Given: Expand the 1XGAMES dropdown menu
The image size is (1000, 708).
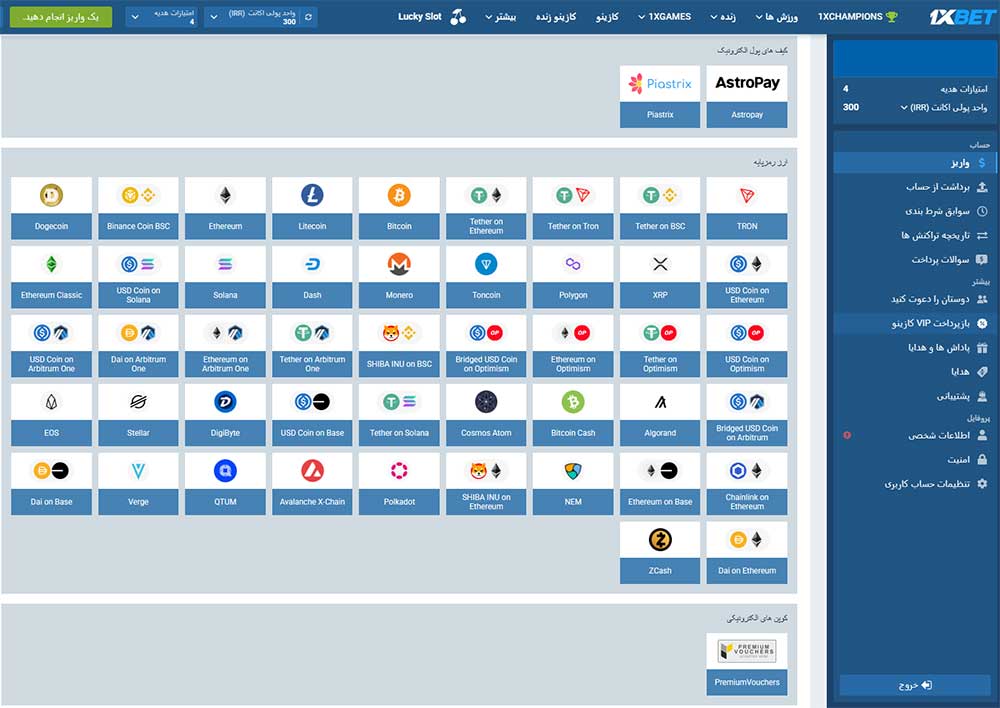Looking at the screenshot, I should [x=664, y=17].
